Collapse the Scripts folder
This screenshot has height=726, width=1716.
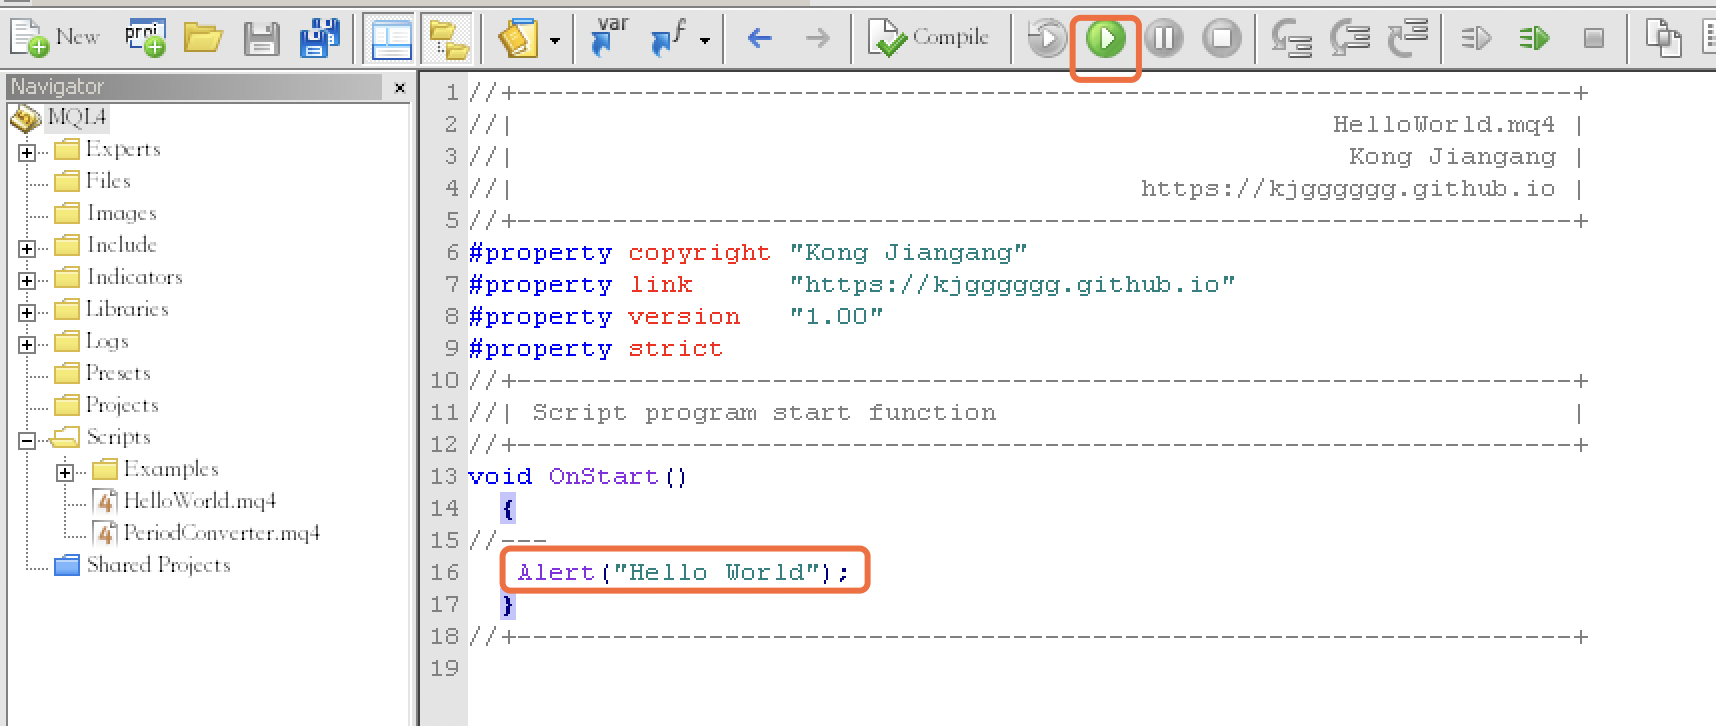click(x=27, y=440)
